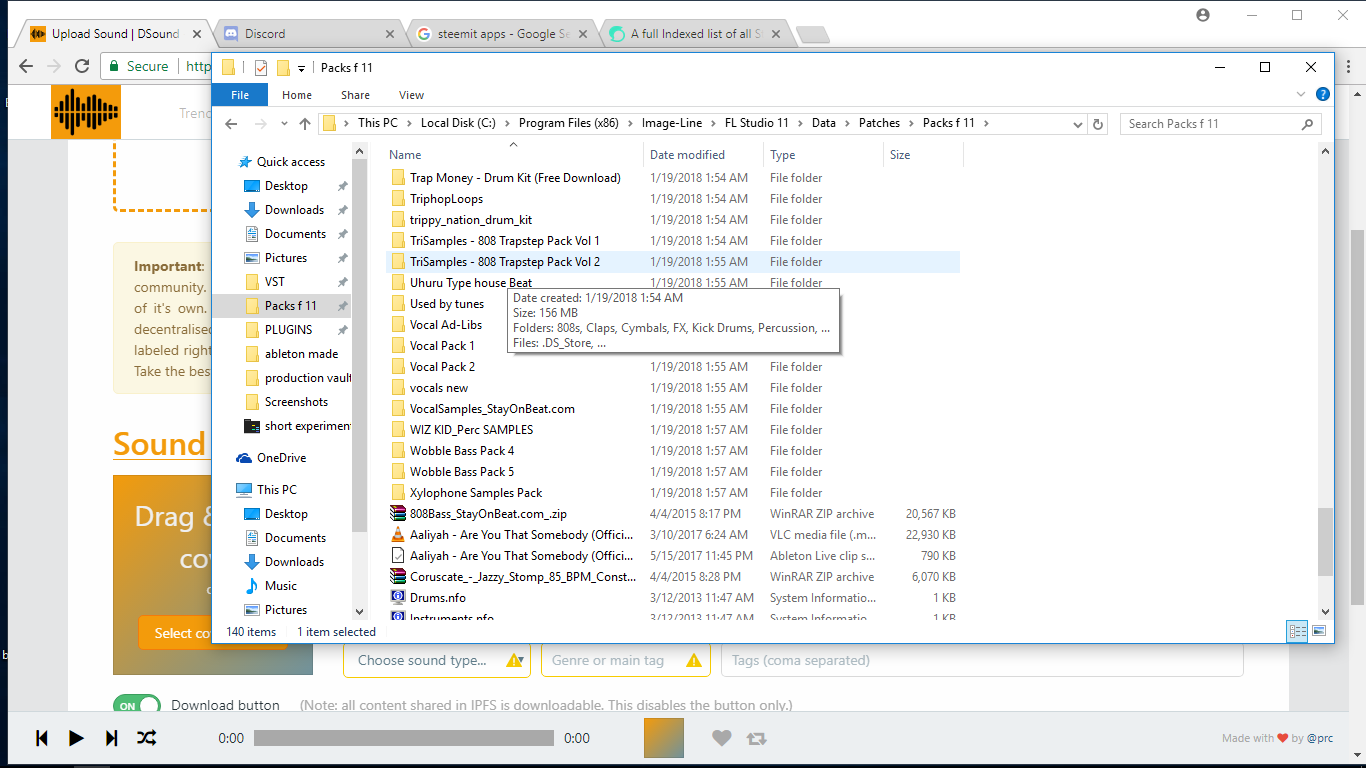Like the track using the heart icon
The width and height of the screenshot is (1366, 768).
pyautogui.click(x=722, y=738)
